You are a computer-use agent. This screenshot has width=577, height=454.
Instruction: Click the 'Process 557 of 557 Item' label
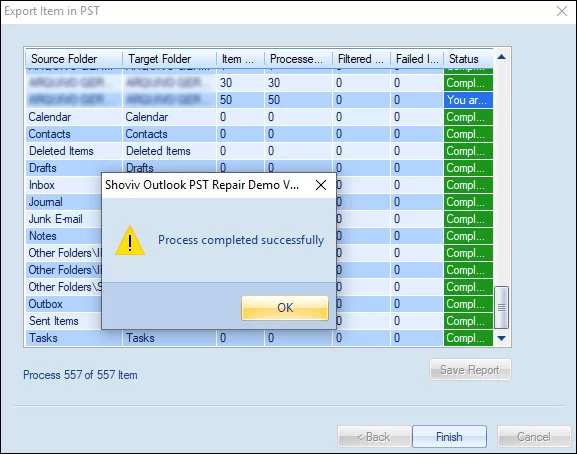[x=80, y=375]
